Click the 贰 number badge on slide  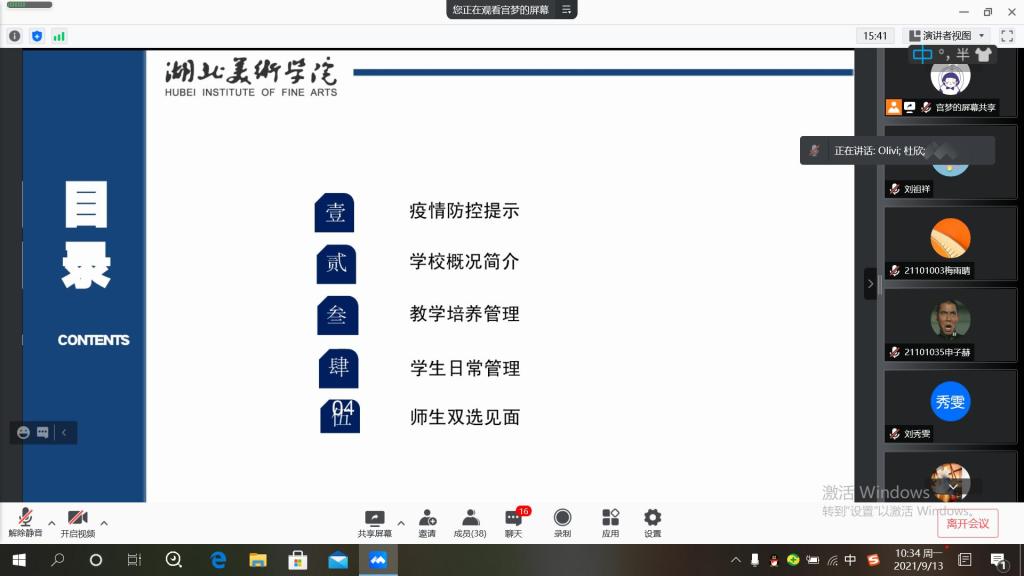[336, 264]
